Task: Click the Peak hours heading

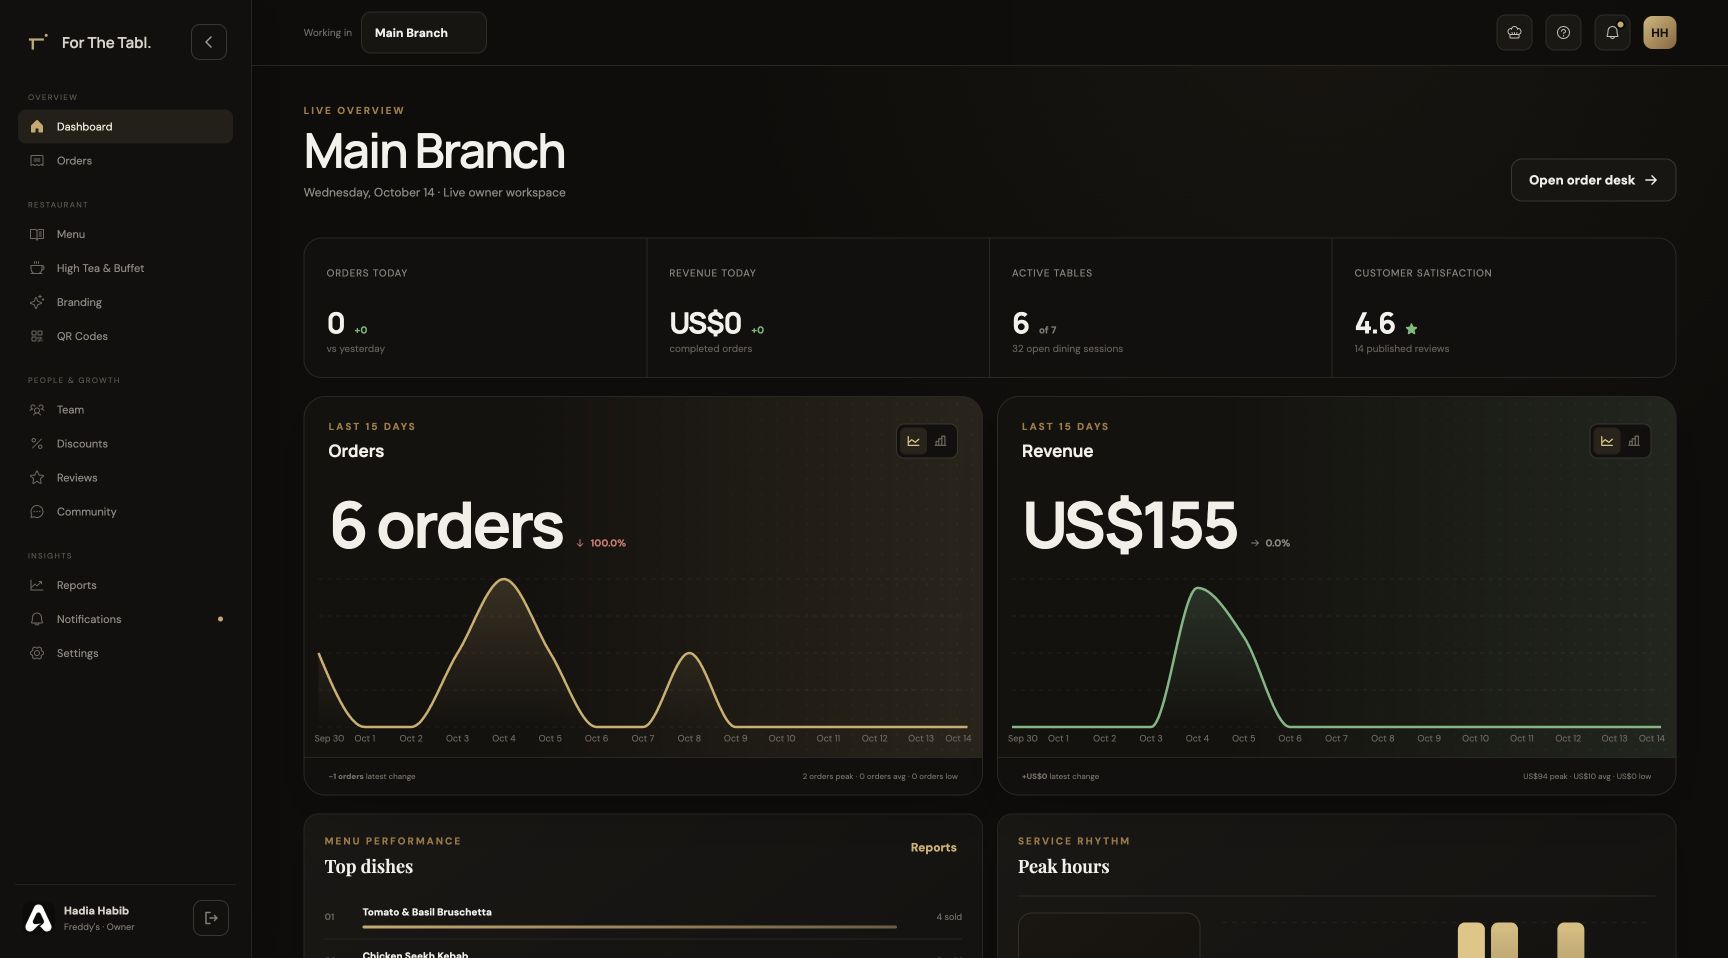Action: pyautogui.click(x=1063, y=867)
